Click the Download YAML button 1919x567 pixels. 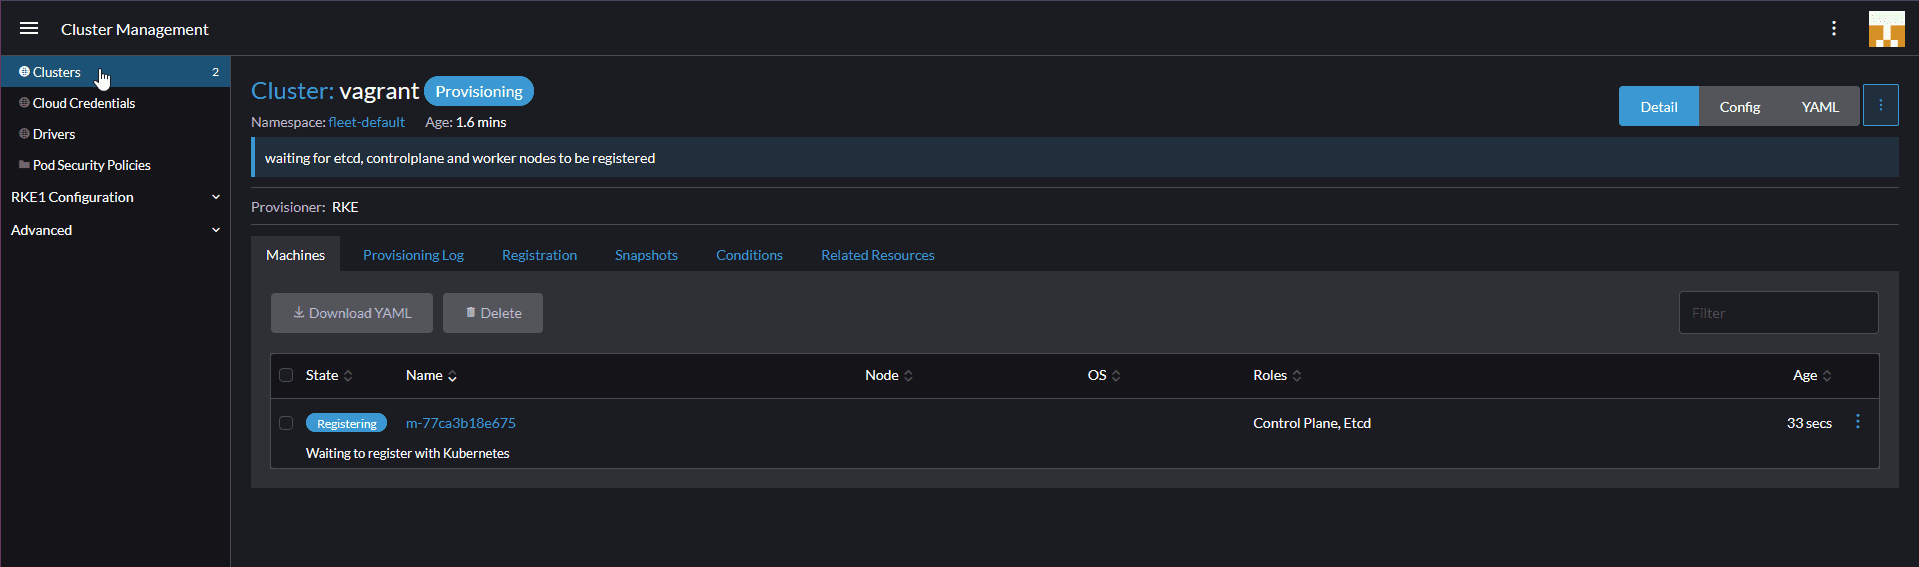[351, 313]
